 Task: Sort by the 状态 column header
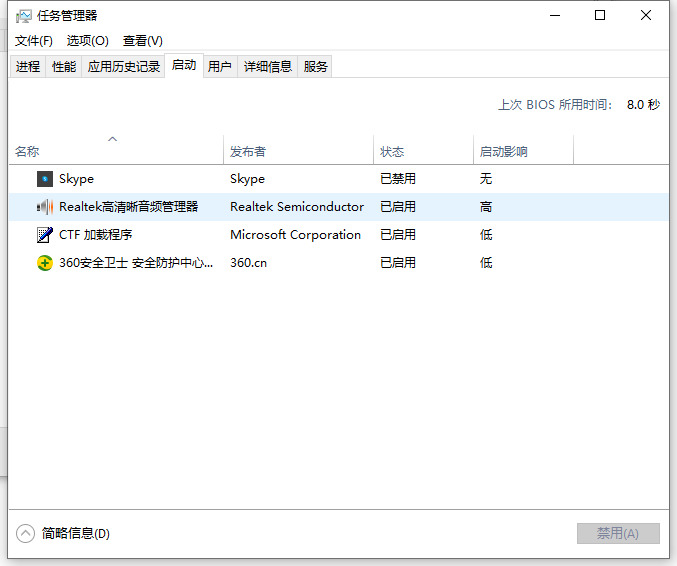[x=424, y=150]
